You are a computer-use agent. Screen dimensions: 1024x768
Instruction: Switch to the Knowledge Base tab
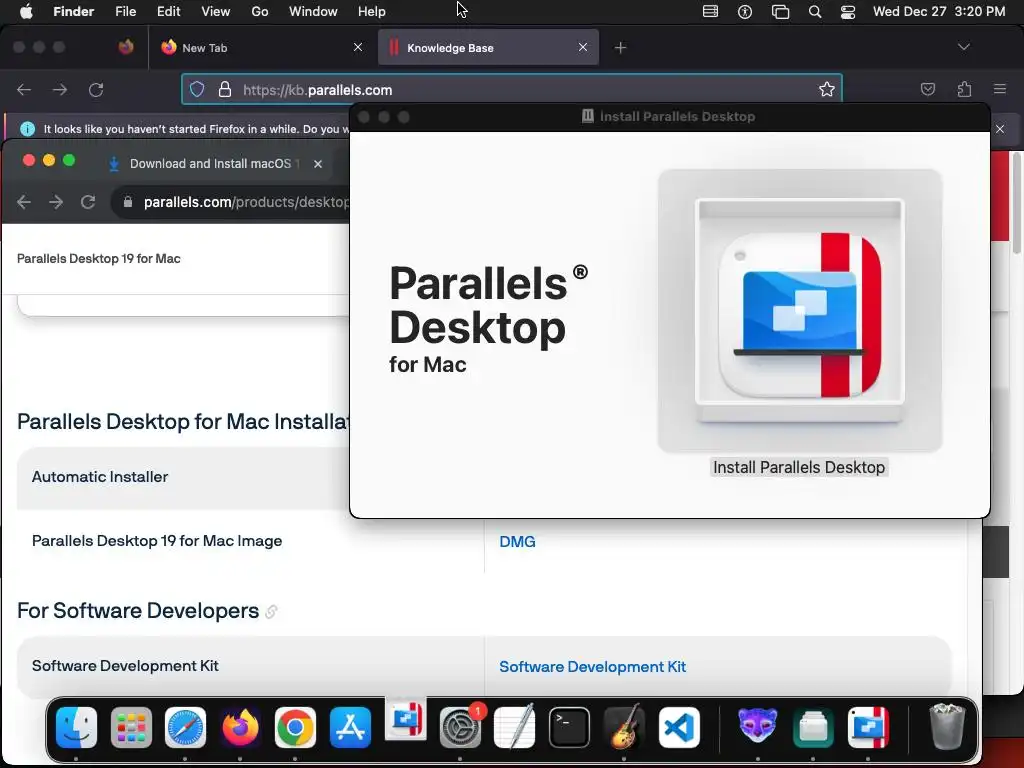point(488,48)
